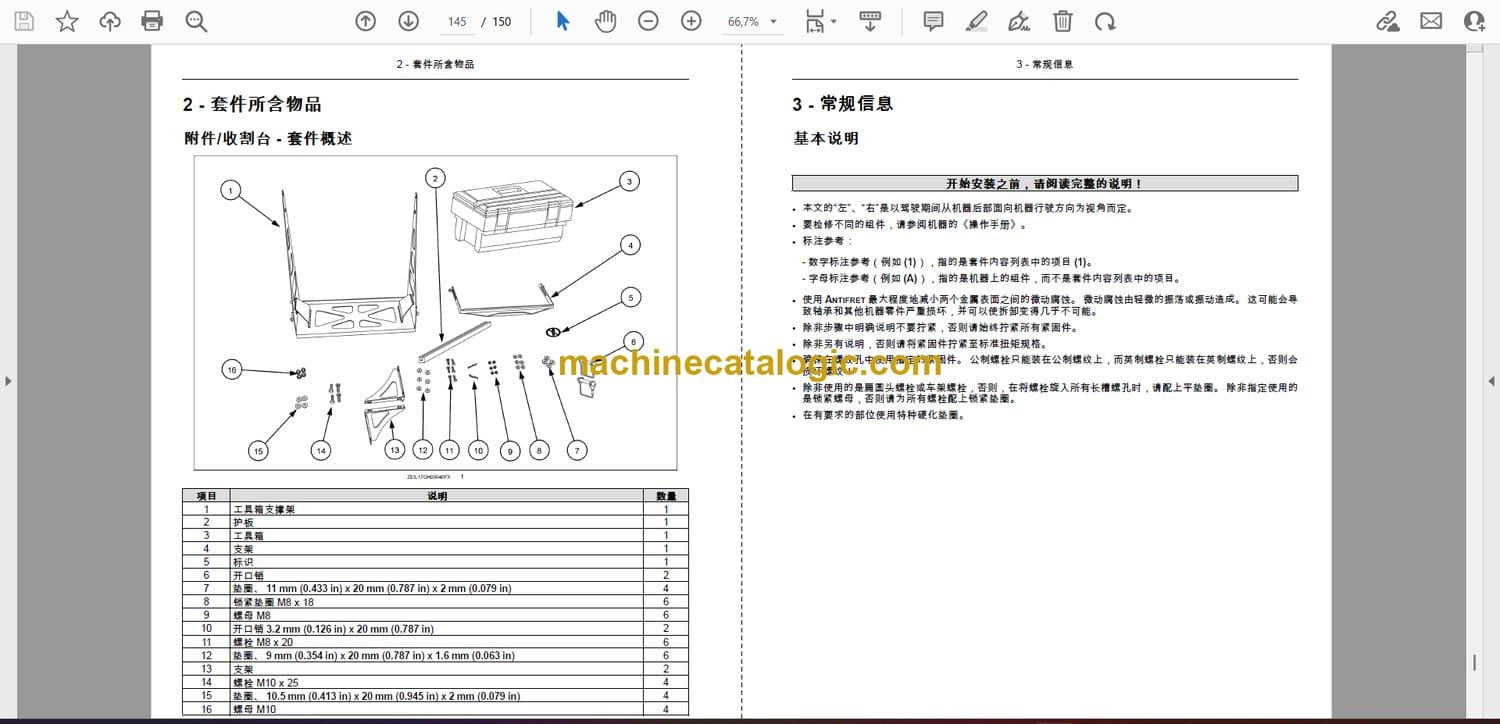This screenshot has height=724, width=1500.
Task: Send the file by email
Action: click(1431, 21)
